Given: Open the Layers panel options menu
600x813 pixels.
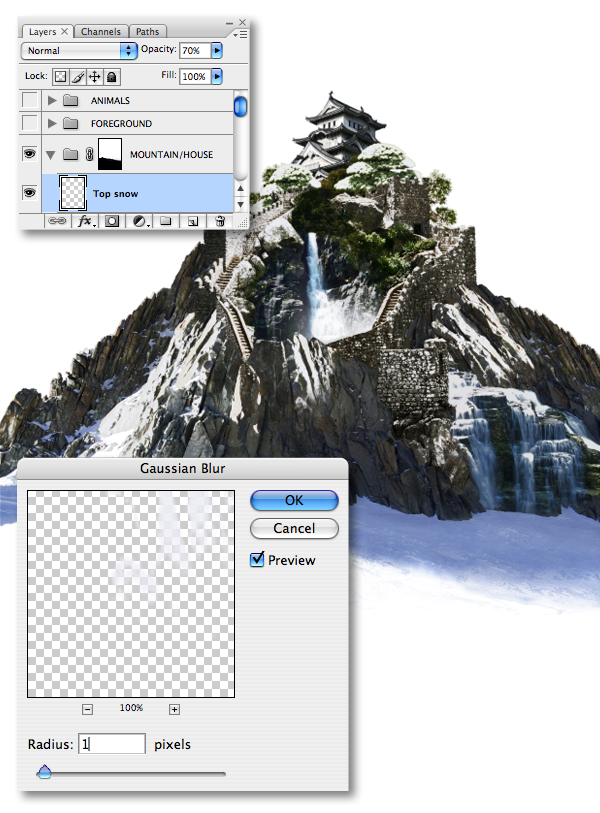Looking at the screenshot, I should click(x=240, y=34).
